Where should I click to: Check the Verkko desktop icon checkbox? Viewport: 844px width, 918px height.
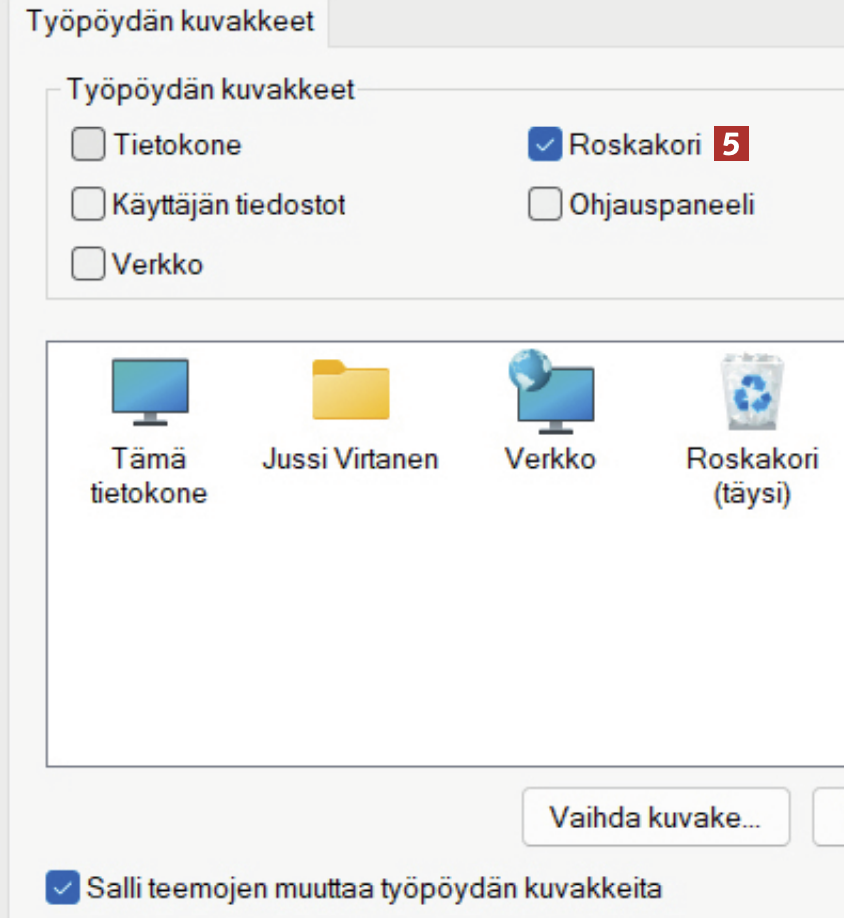click(88, 263)
